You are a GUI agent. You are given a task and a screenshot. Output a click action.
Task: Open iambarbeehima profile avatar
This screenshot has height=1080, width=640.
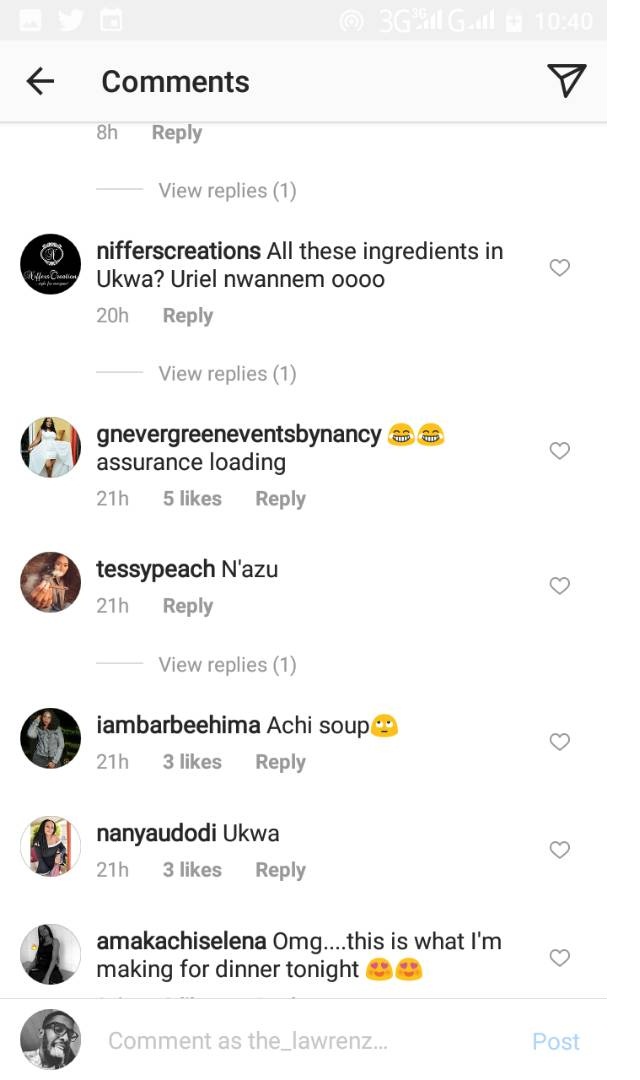click(50, 738)
